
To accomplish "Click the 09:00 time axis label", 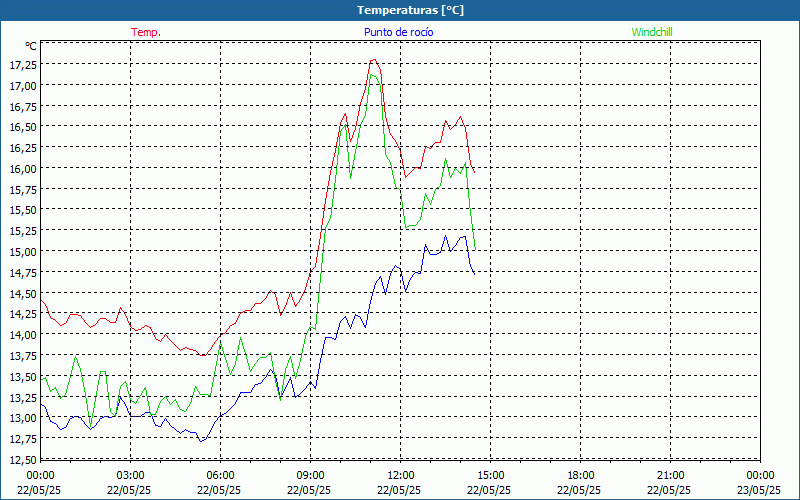I will coord(310,476).
